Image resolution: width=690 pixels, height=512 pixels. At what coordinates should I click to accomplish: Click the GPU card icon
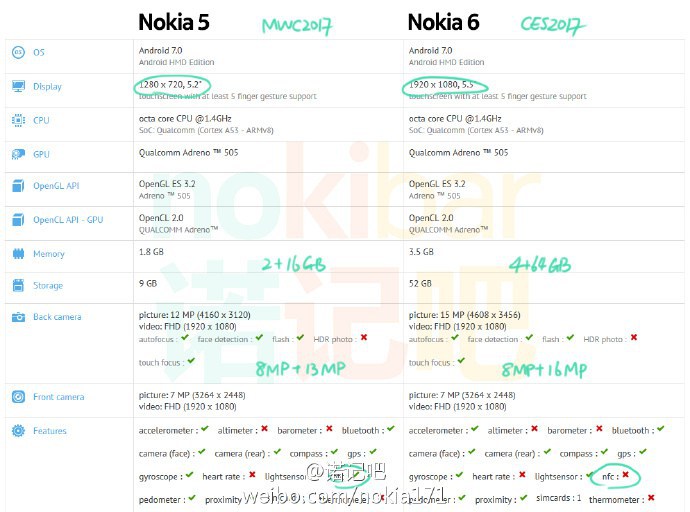[18, 154]
